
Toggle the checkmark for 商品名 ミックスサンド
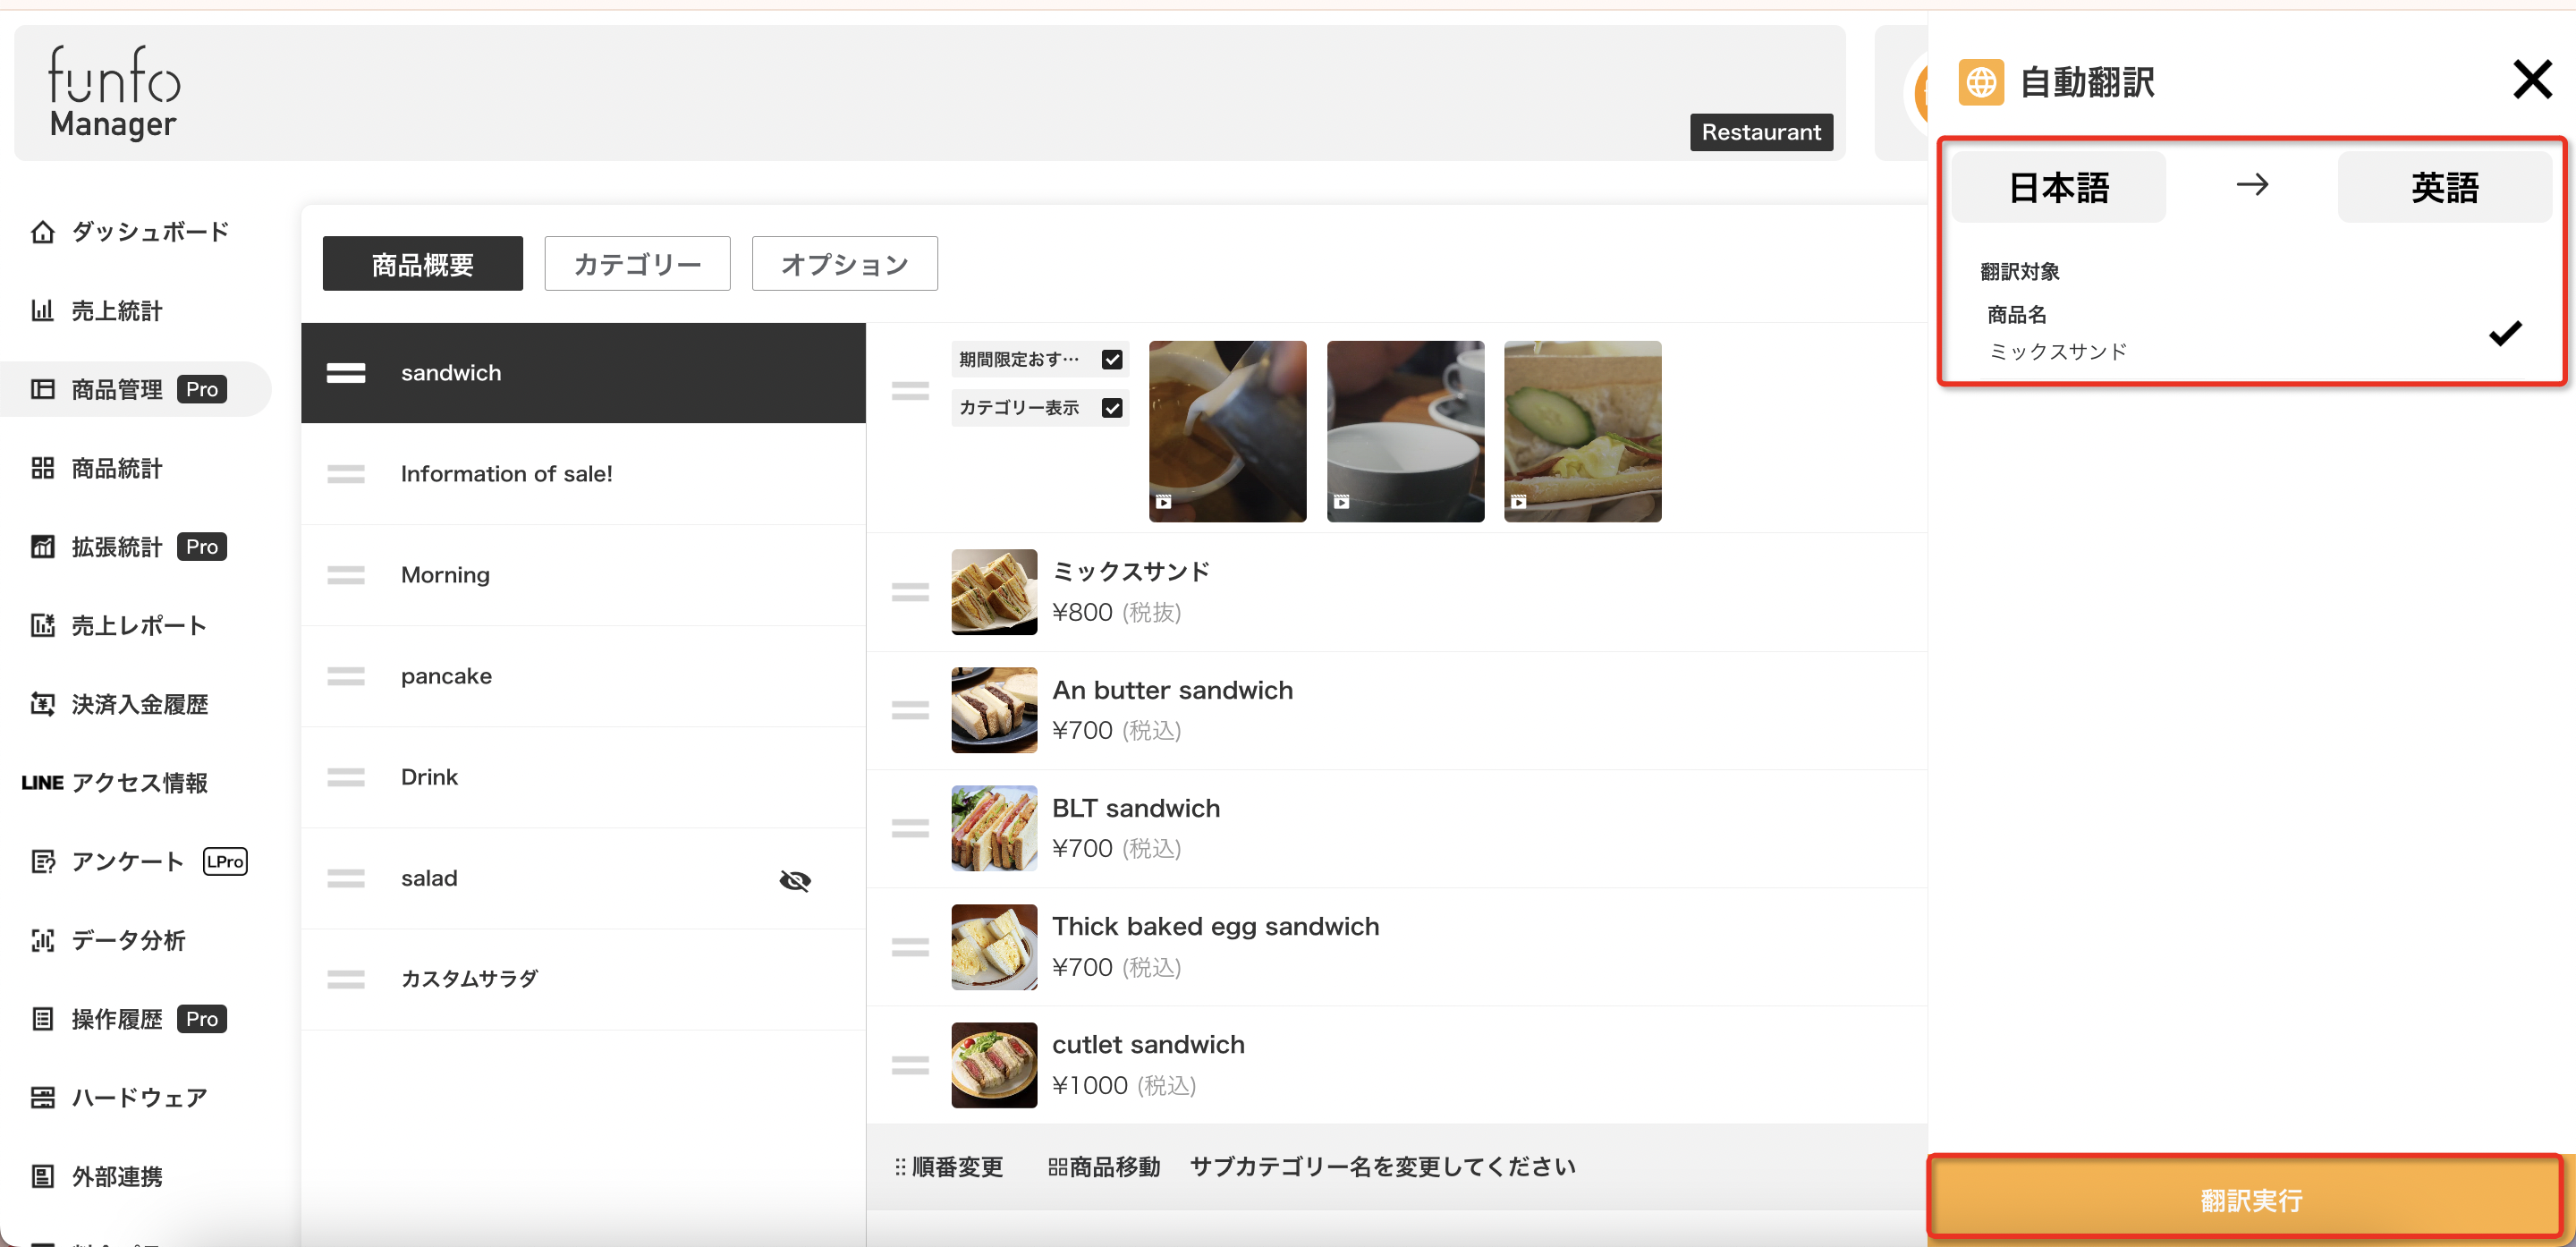(x=2505, y=333)
